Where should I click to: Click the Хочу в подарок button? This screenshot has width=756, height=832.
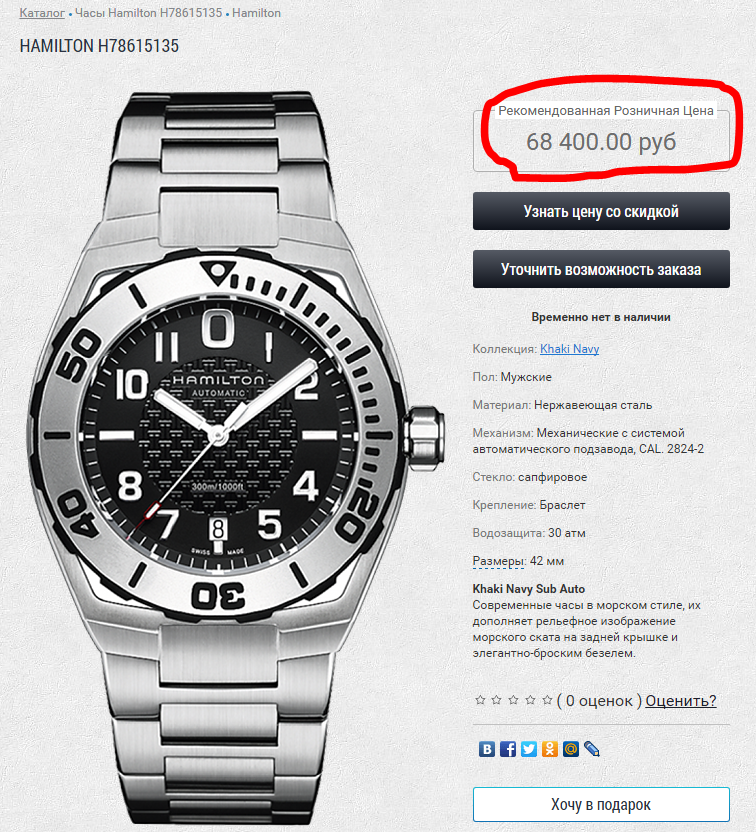click(x=601, y=804)
